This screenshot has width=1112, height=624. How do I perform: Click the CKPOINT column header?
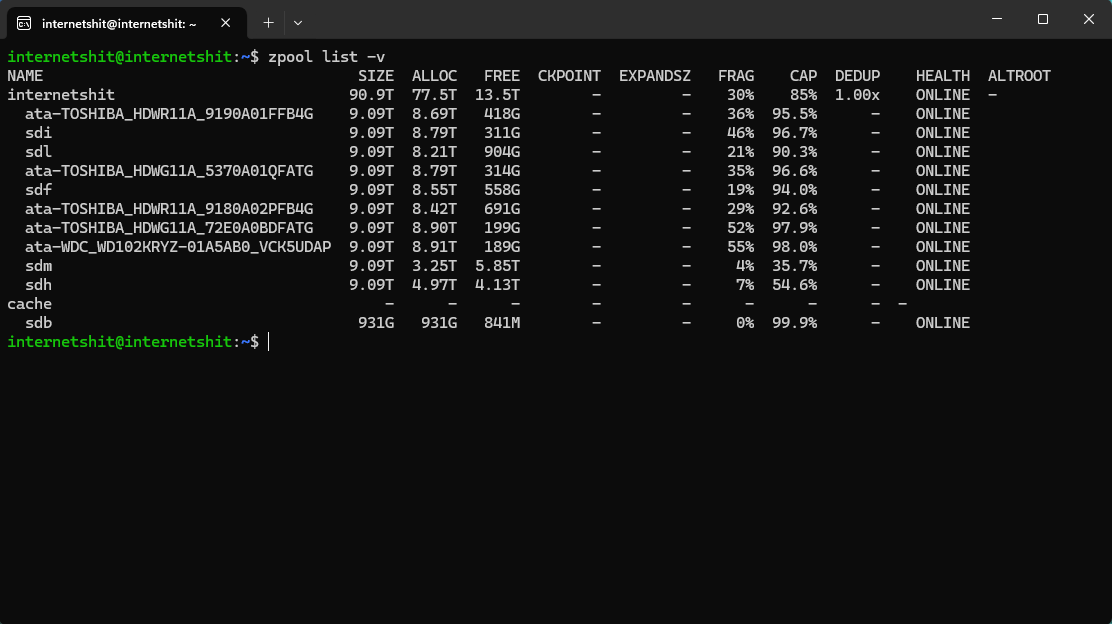point(569,76)
